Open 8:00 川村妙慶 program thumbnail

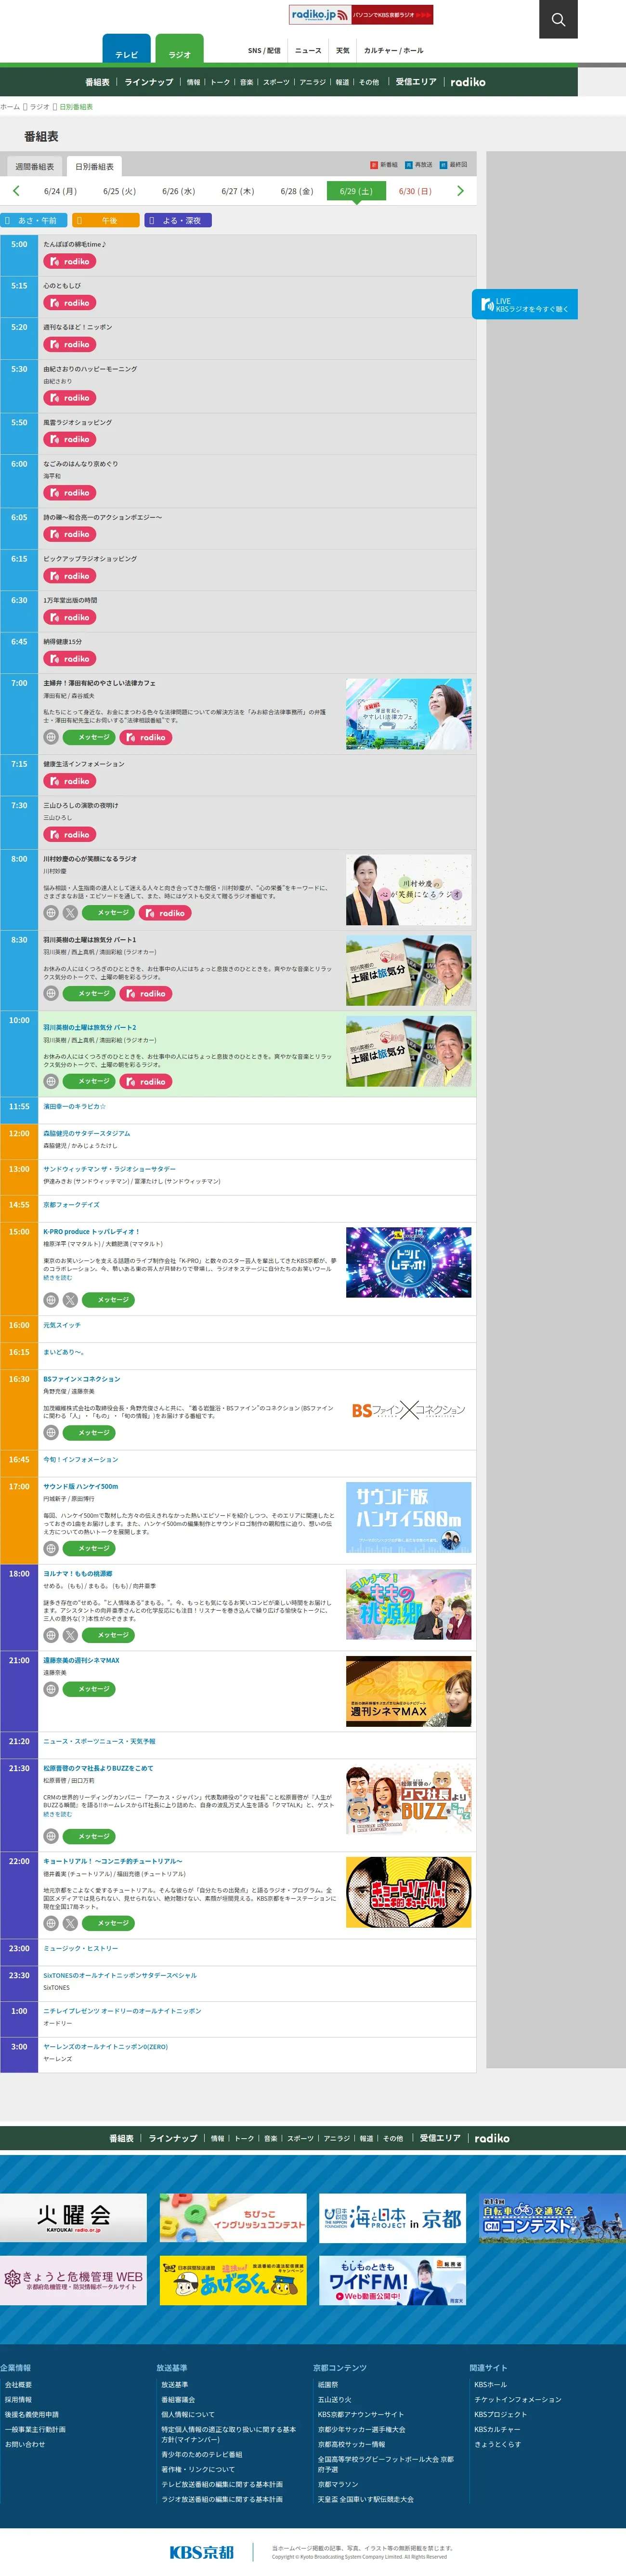tap(409, 890)
